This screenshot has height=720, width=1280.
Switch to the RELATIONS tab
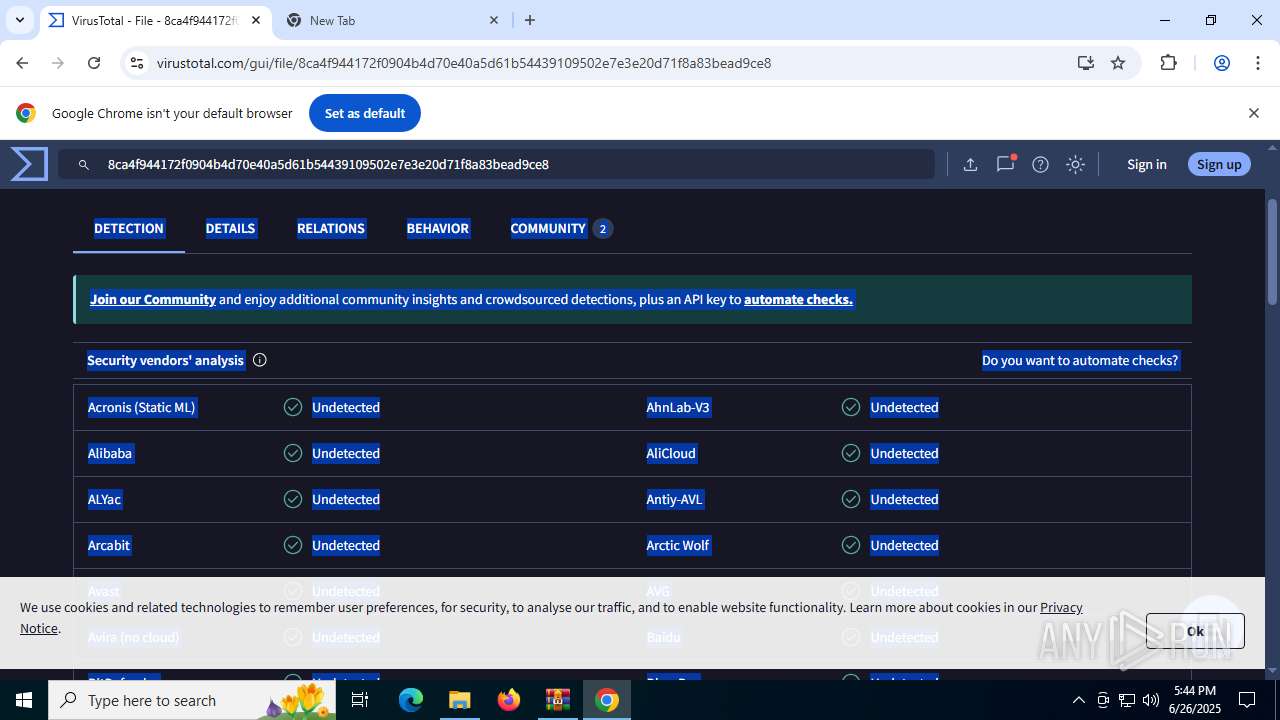[331, 228]
